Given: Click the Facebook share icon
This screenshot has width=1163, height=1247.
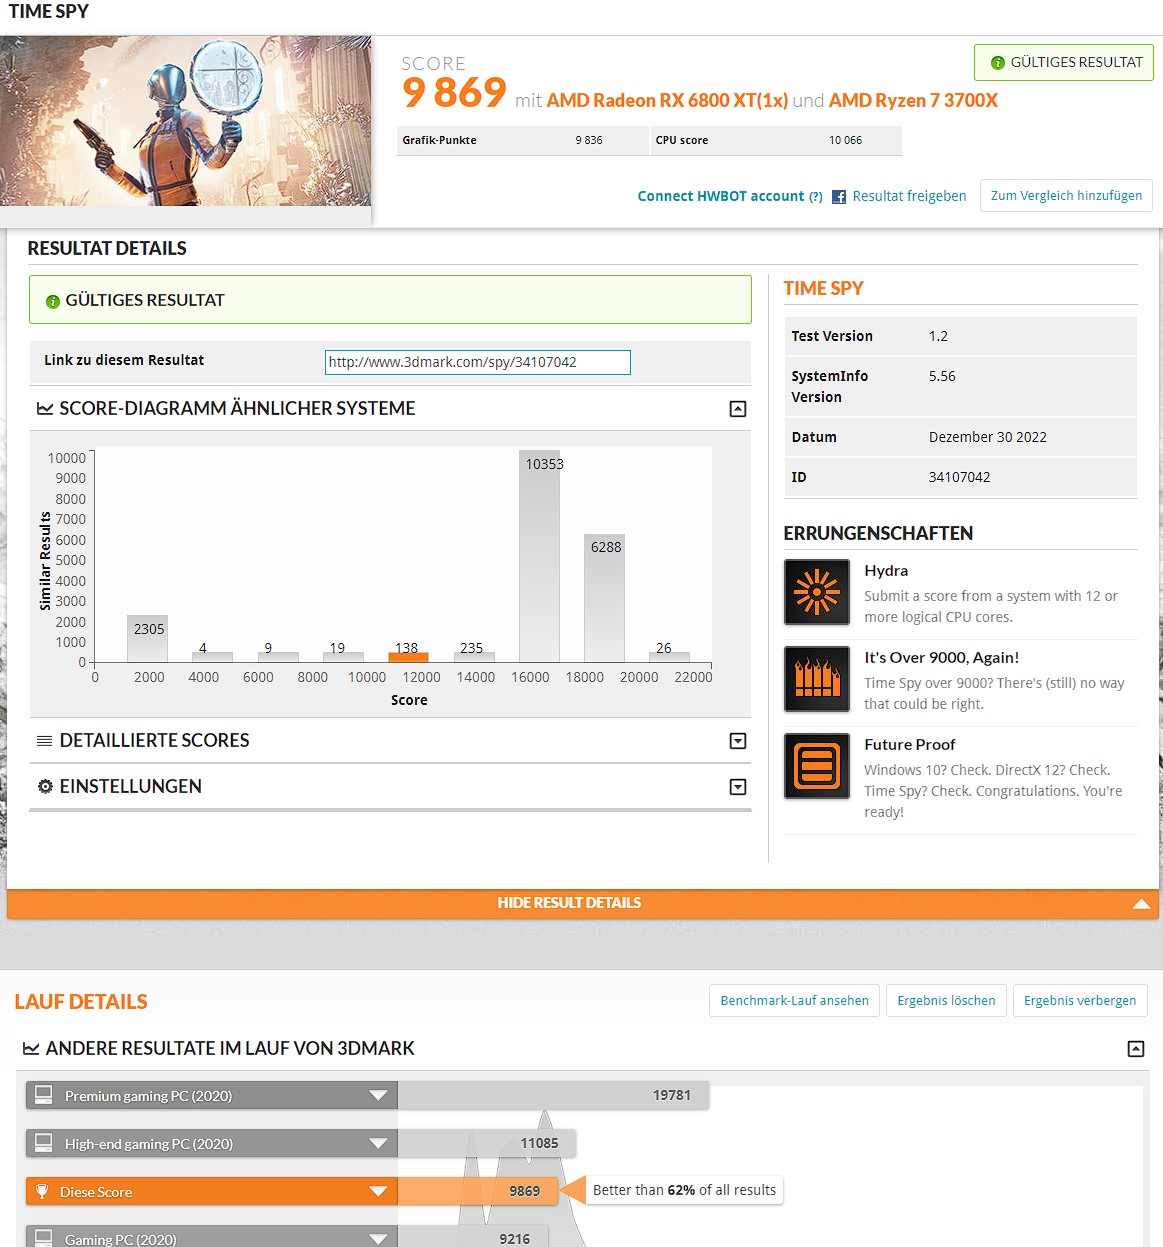Looking at the screenshot, I should point(839,197).
